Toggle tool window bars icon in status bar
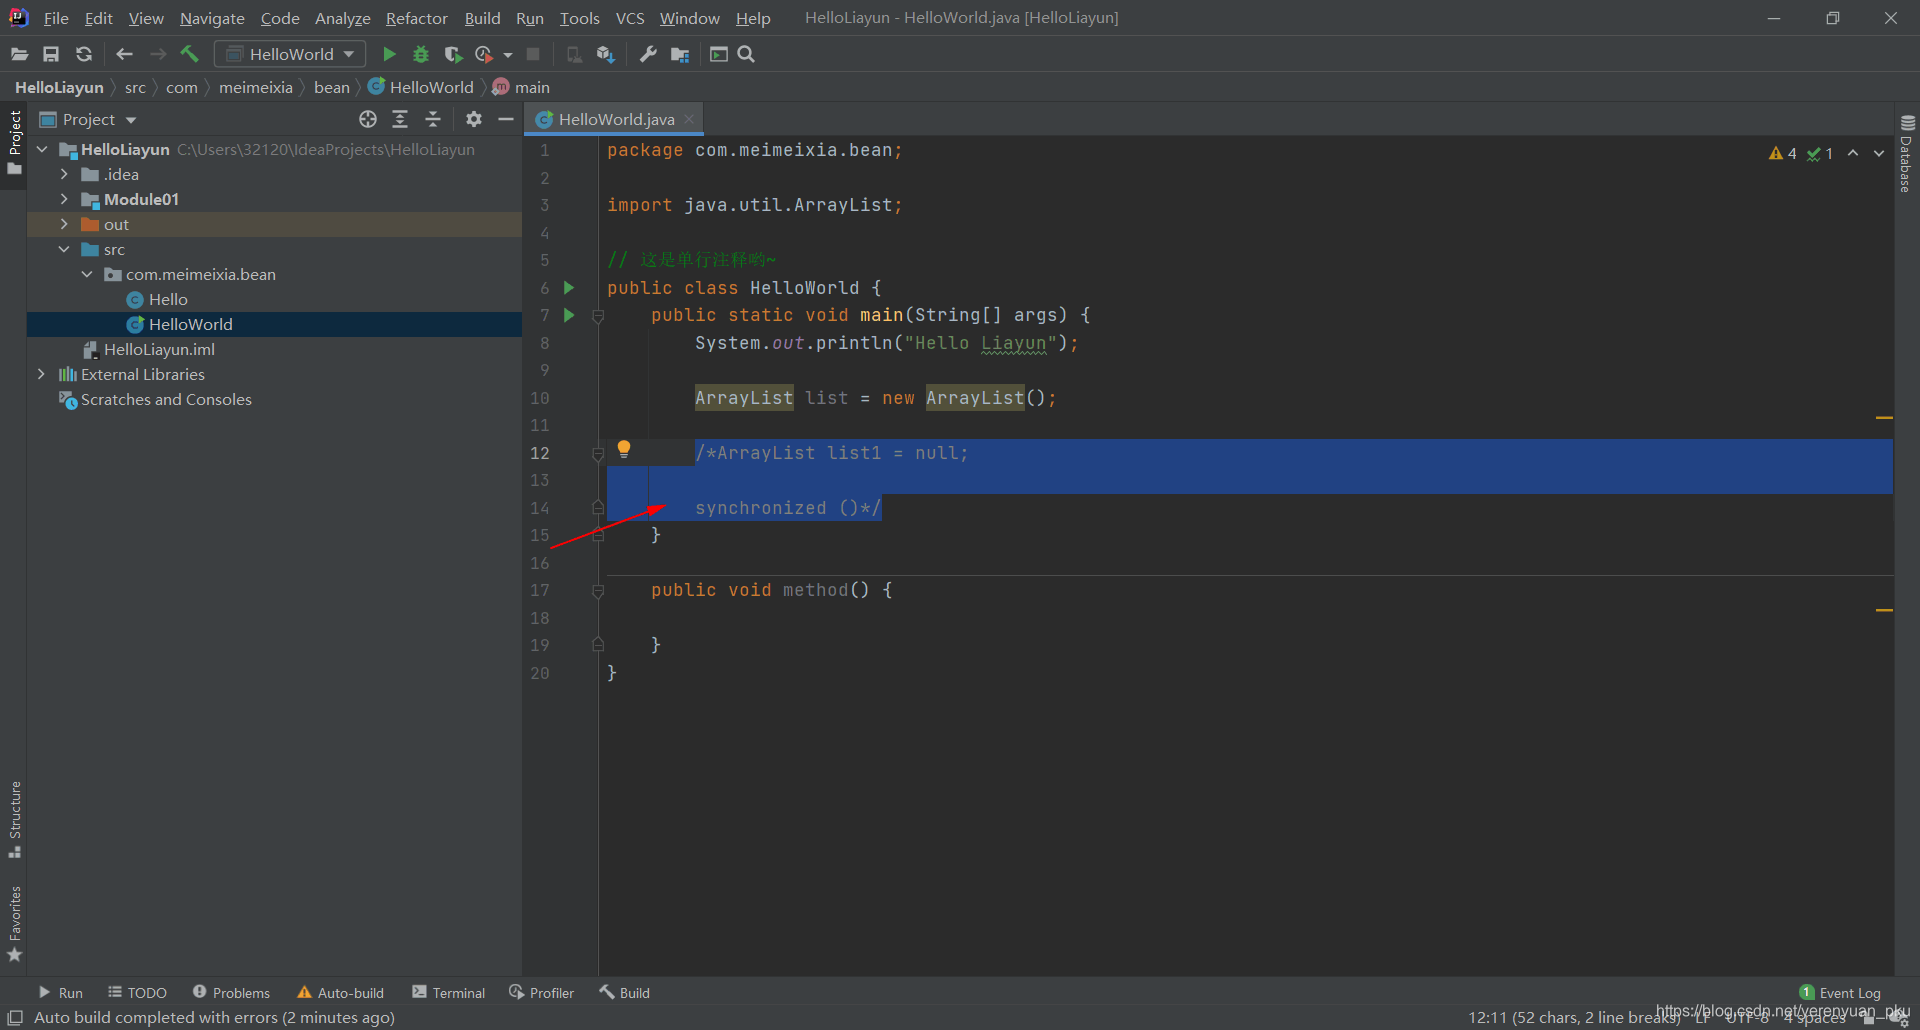The height and width of the screenshot is (1030, 1920). pyautogui.click(x=15, y=1017)
